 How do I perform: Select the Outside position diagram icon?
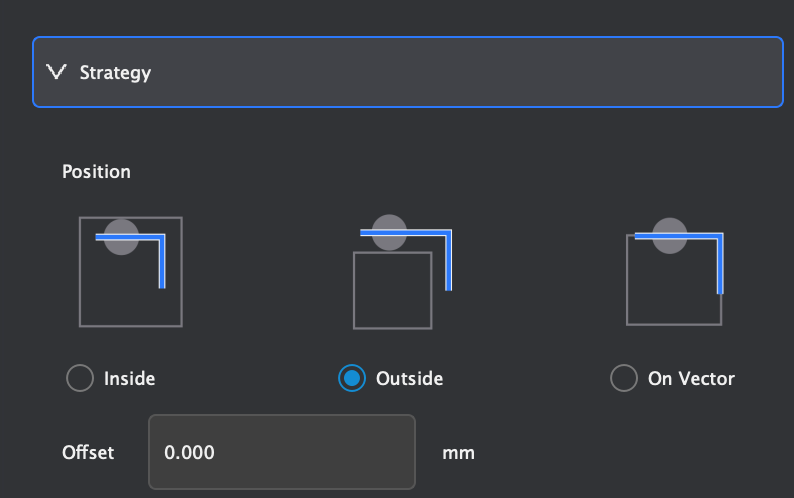click(x=403, y=271)
